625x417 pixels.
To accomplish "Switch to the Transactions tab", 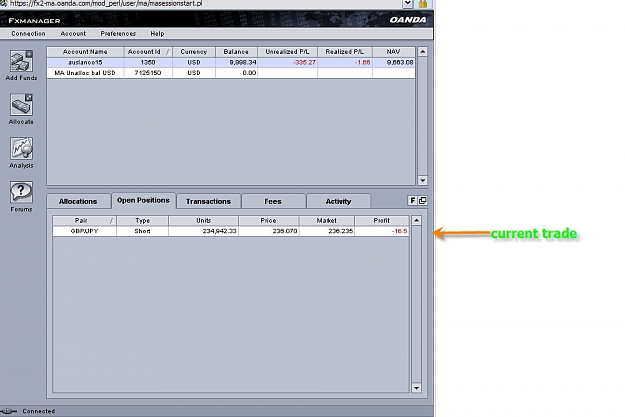I will (208, 201).
